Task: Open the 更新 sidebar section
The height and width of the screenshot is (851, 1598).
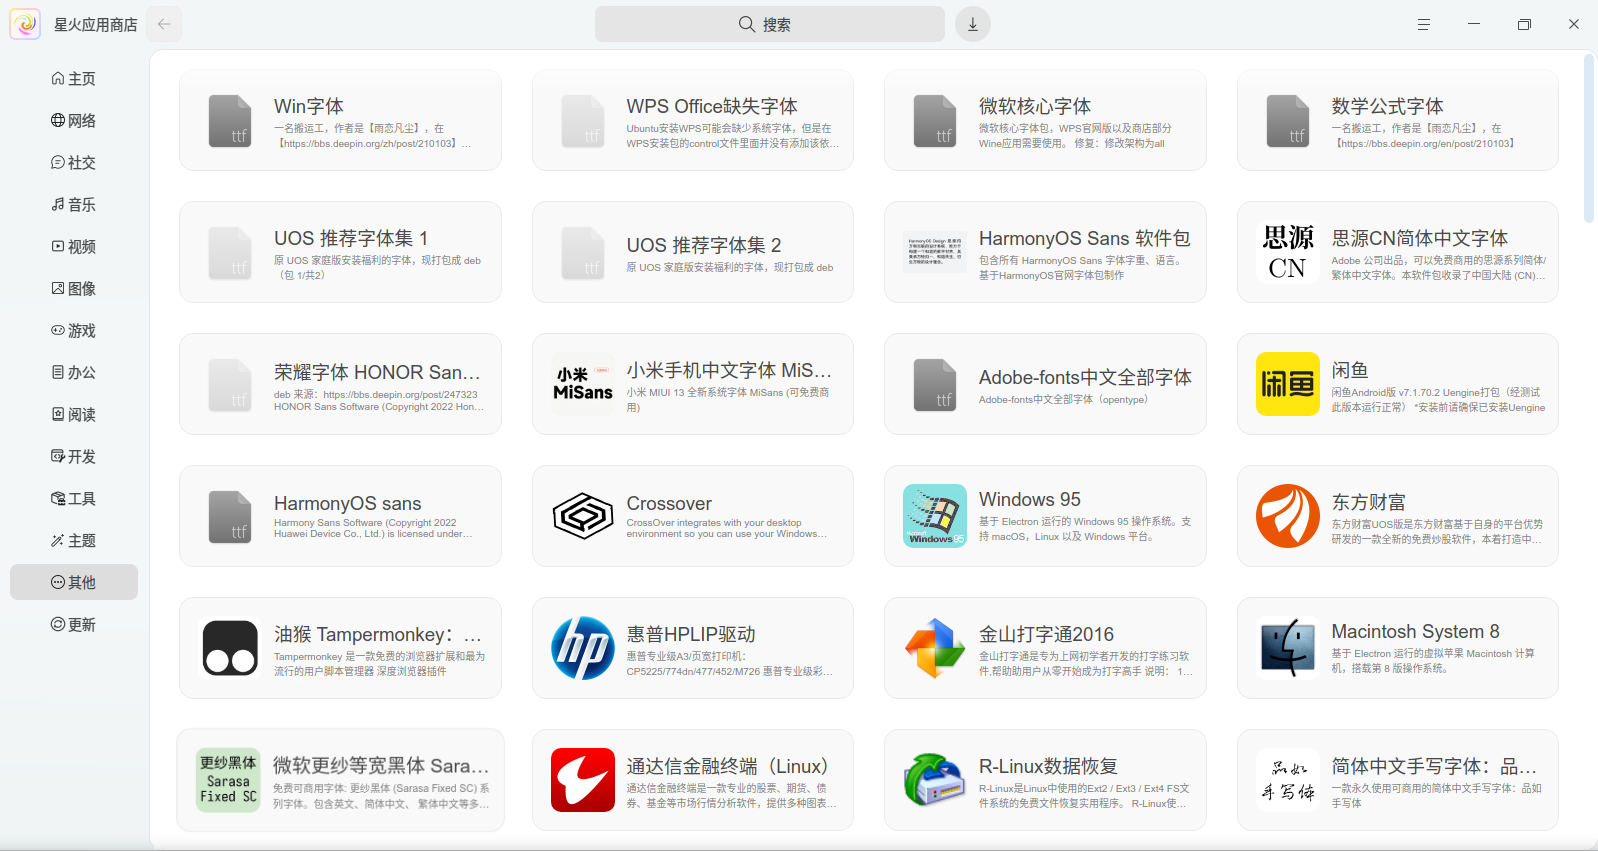Action: (x=74, y=624)
